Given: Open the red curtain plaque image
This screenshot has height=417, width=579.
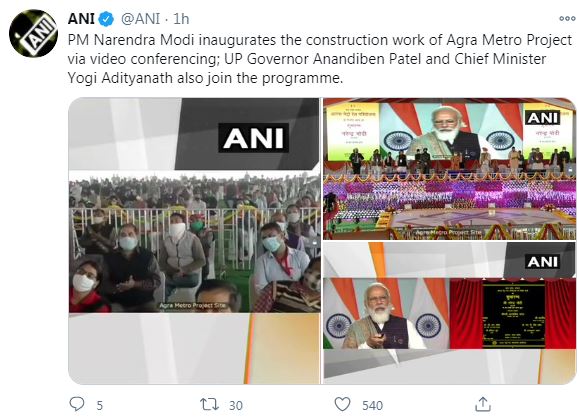Looking at the screenshot, I should coord(449,313).
